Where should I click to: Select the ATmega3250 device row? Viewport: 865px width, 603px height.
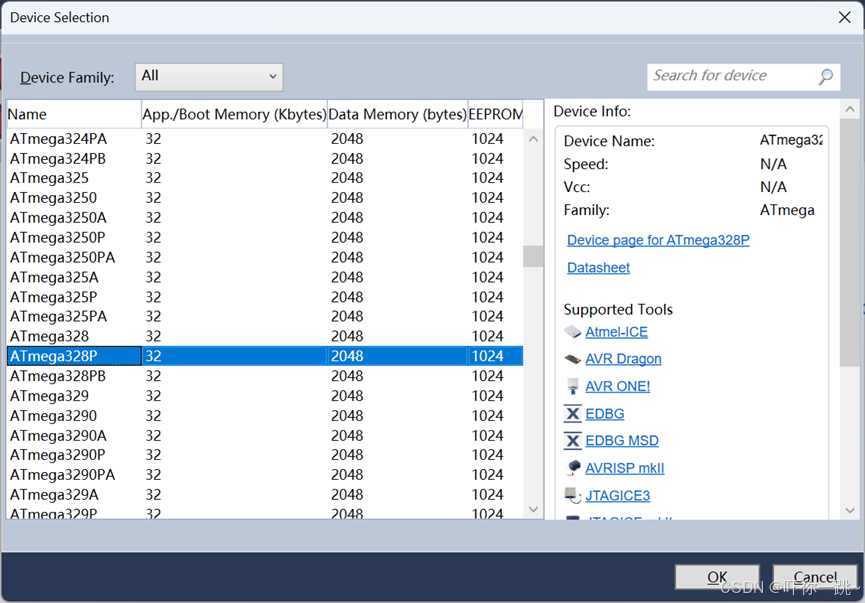pos(265,198)
